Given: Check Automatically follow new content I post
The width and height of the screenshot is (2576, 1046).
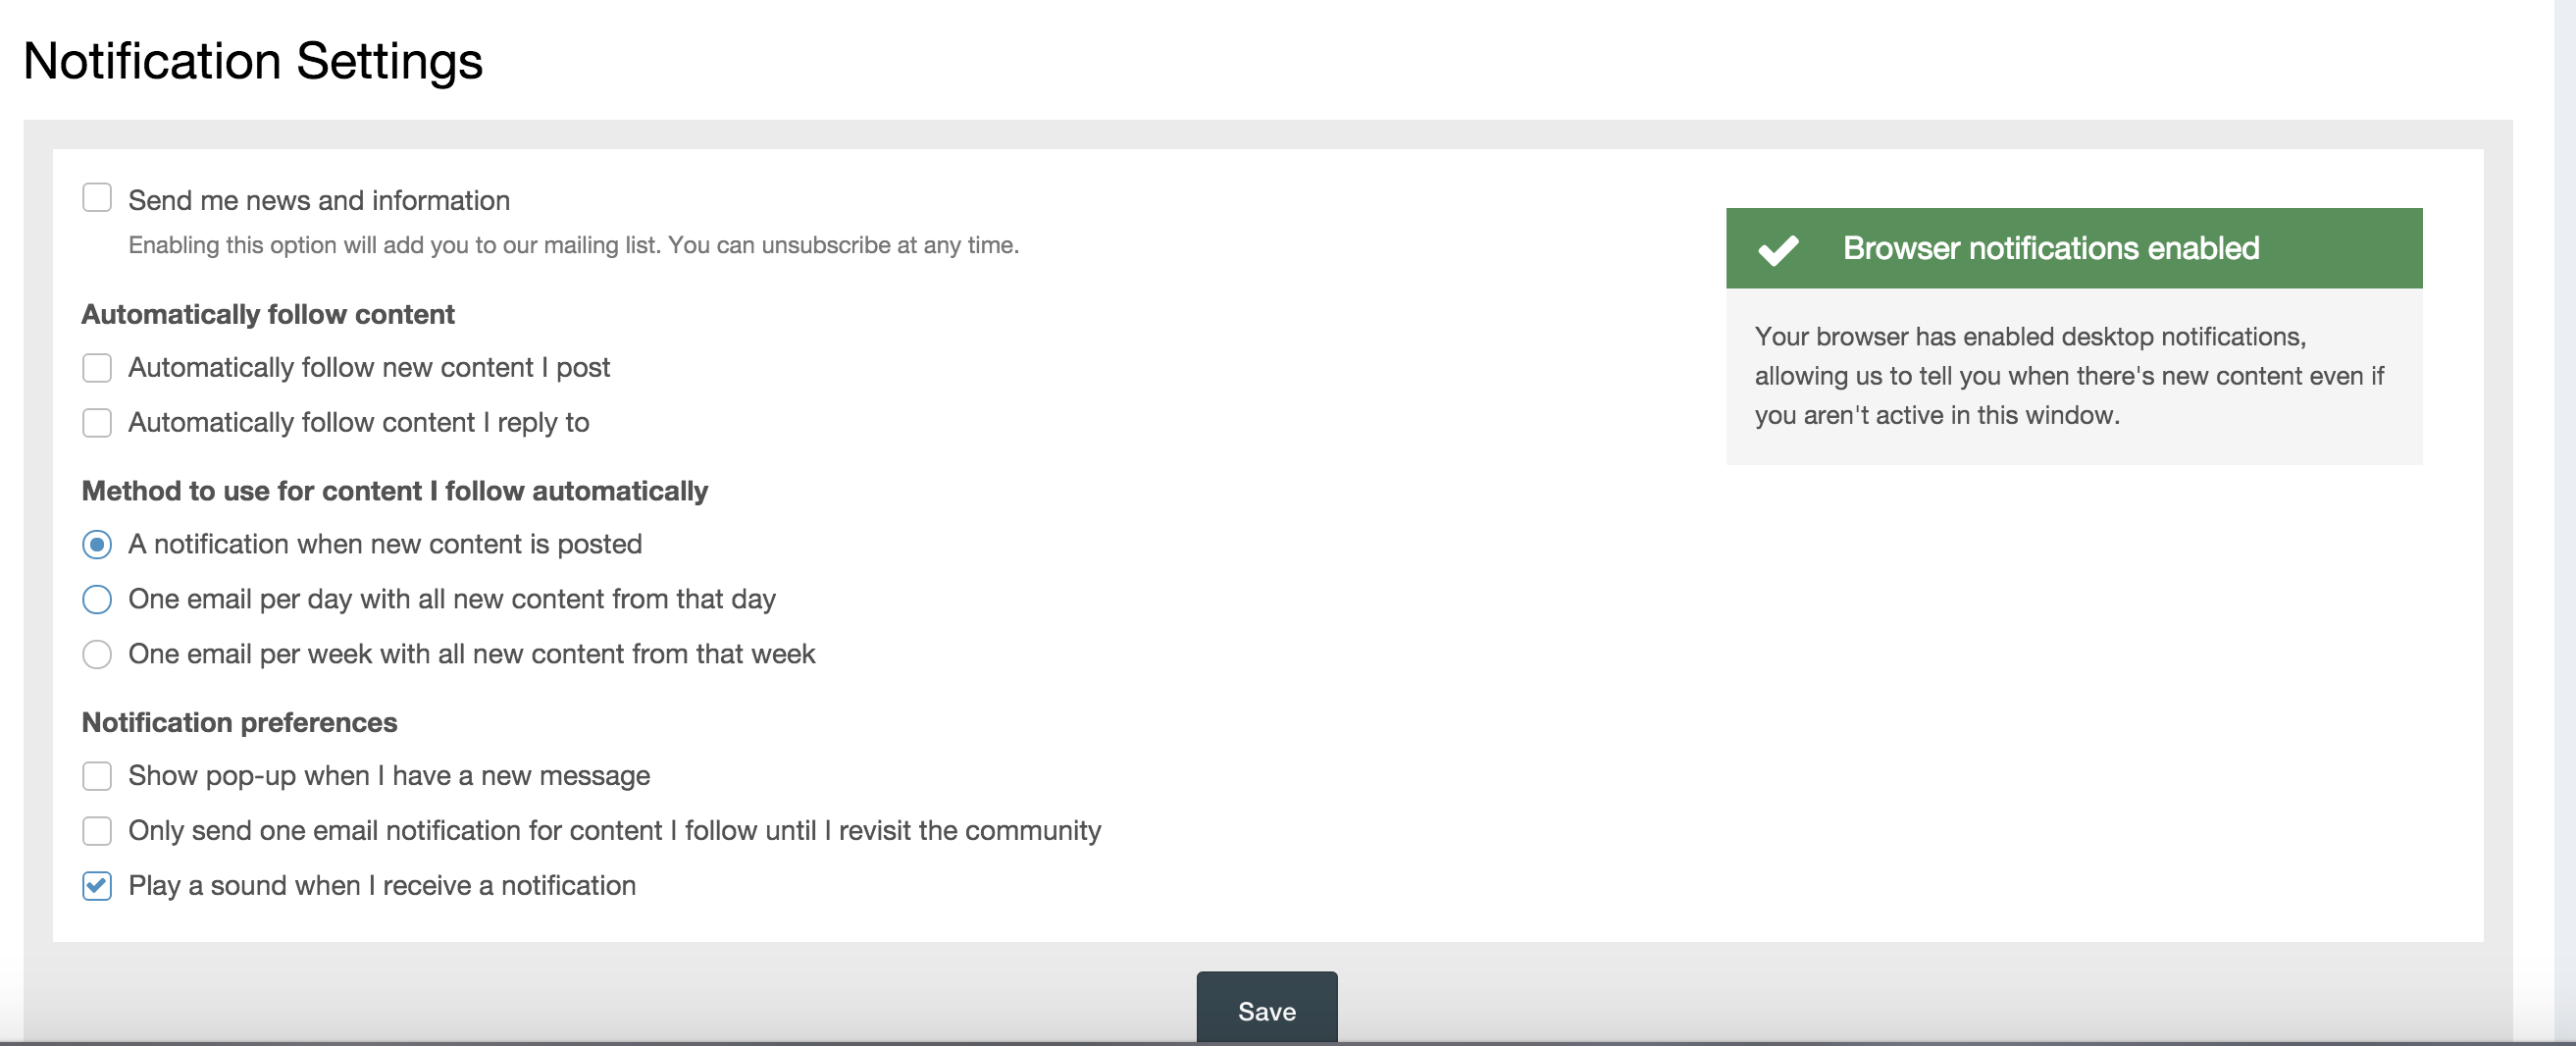Looking at the screenshot, I should click(x=97, y=368).
